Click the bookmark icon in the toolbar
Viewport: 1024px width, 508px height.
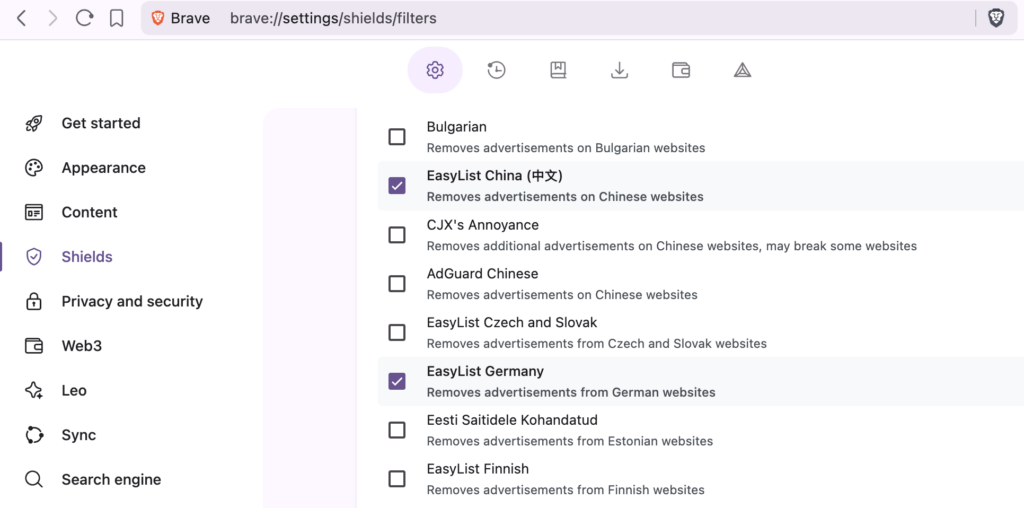(117, 18)
